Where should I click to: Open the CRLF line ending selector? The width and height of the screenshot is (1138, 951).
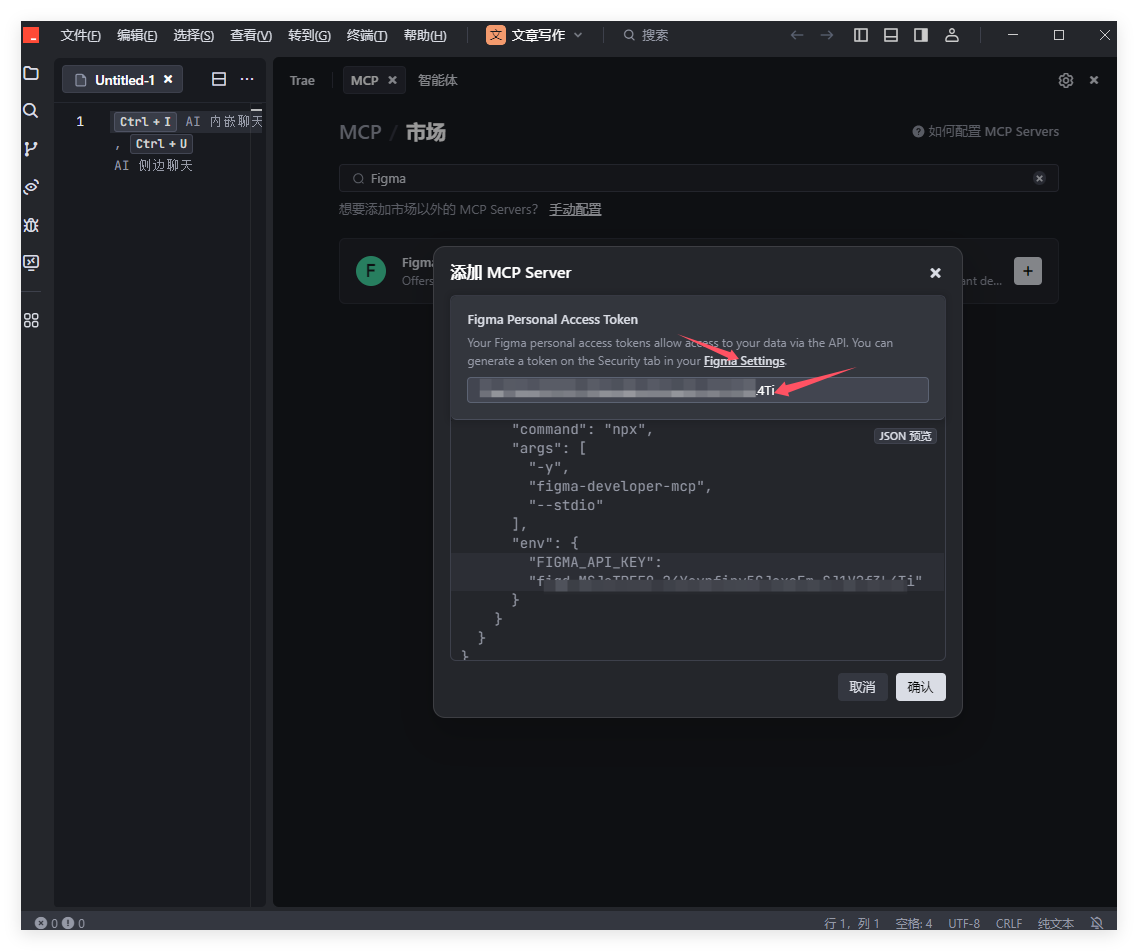pos(1009,923)
